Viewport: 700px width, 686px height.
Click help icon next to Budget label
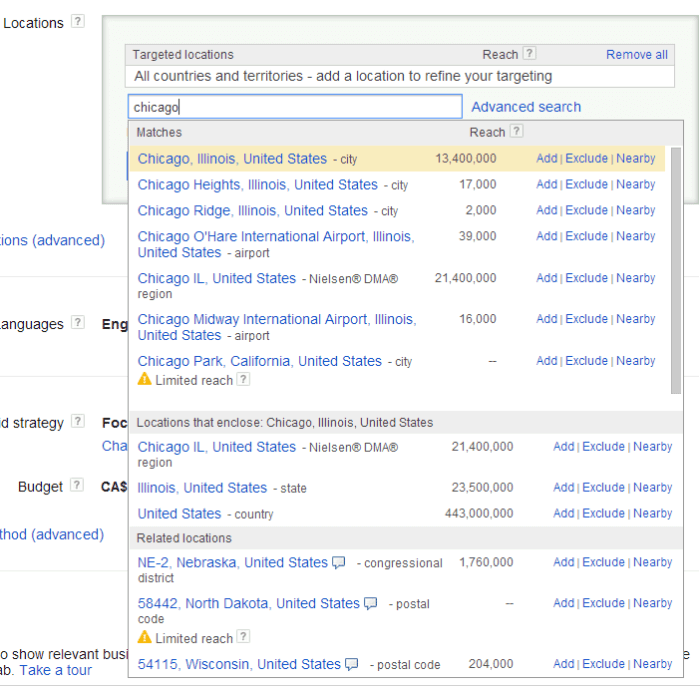point(78,487)
